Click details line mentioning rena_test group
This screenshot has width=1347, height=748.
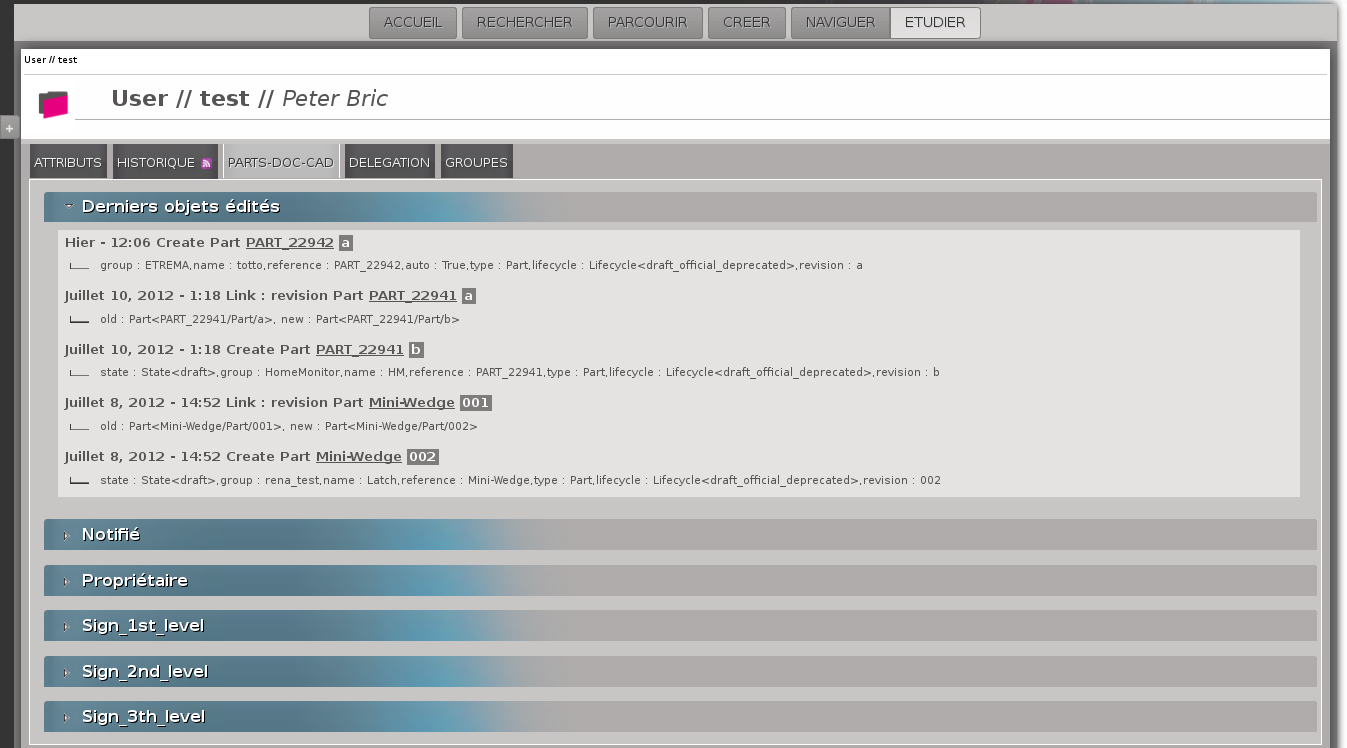click(521, 480)
